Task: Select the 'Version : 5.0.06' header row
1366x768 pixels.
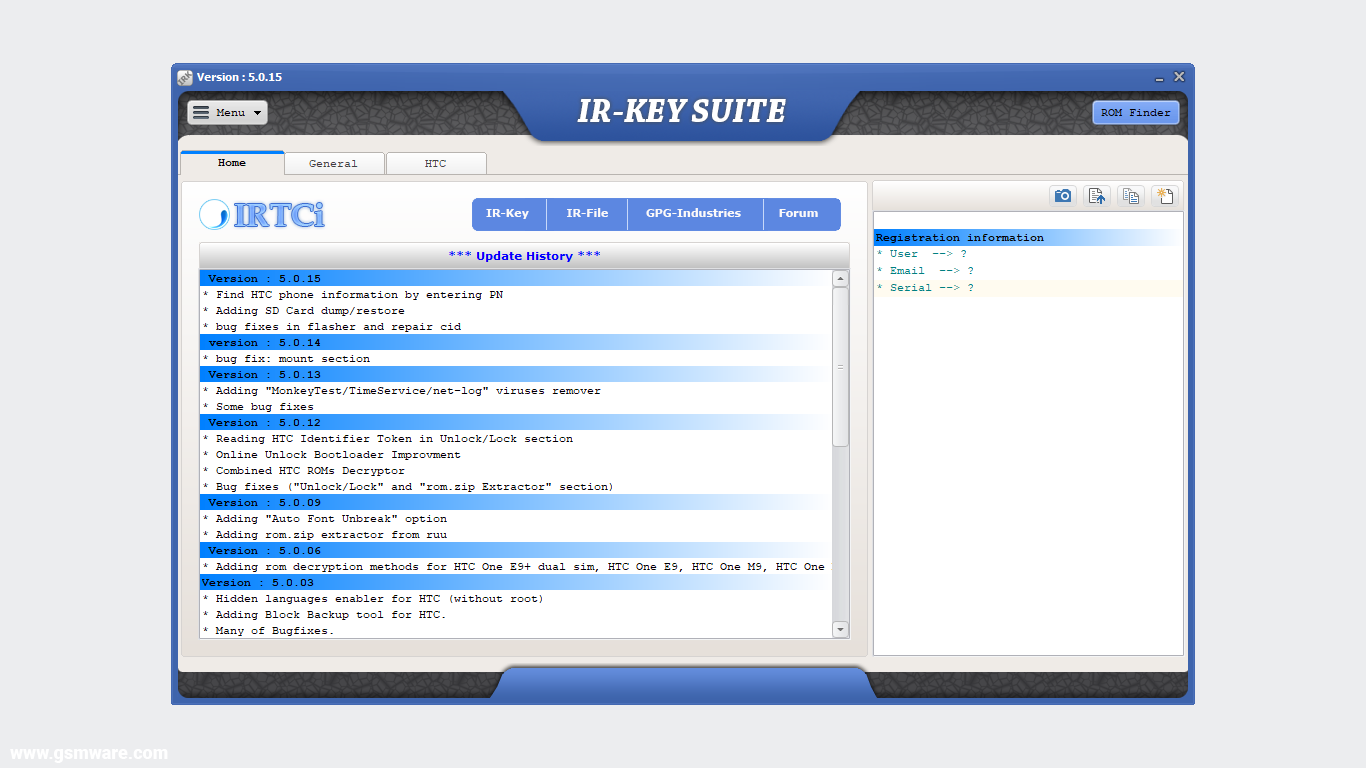Action: 516,550
